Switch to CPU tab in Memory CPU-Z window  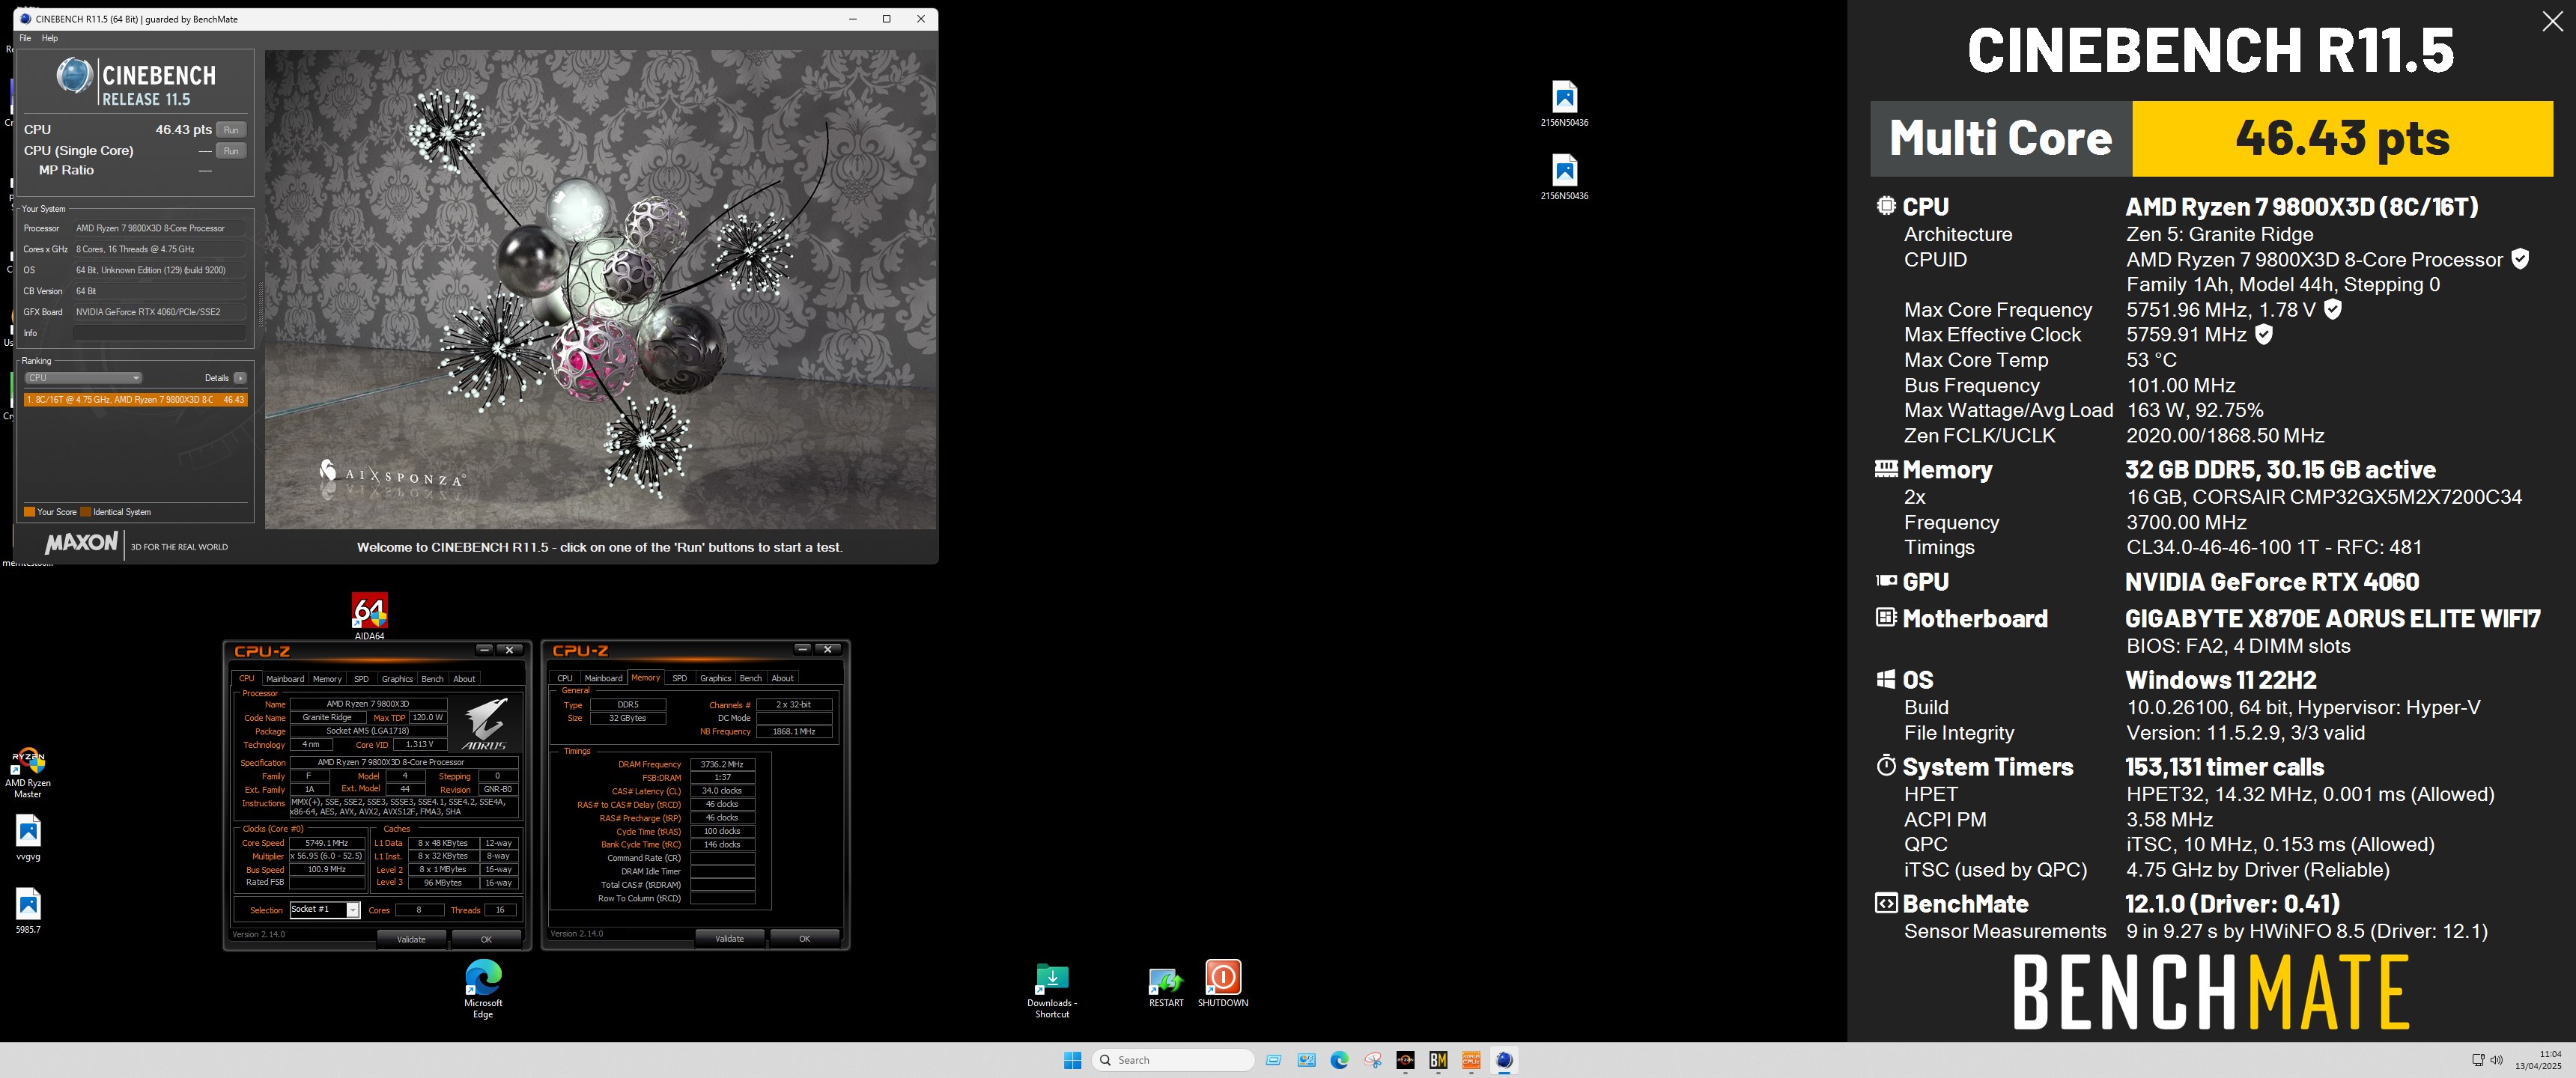pyautogui.click(x=565, y=678)
